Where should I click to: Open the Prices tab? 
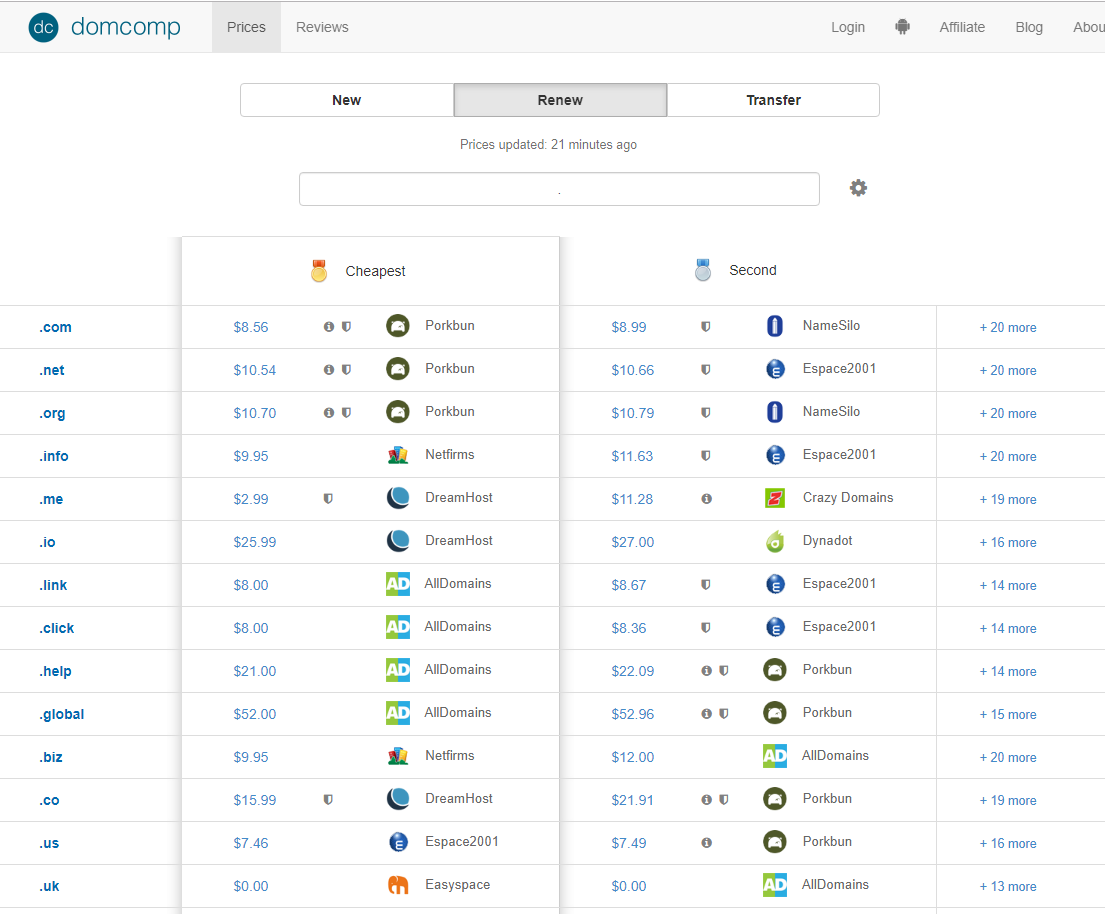coord(246,27)
